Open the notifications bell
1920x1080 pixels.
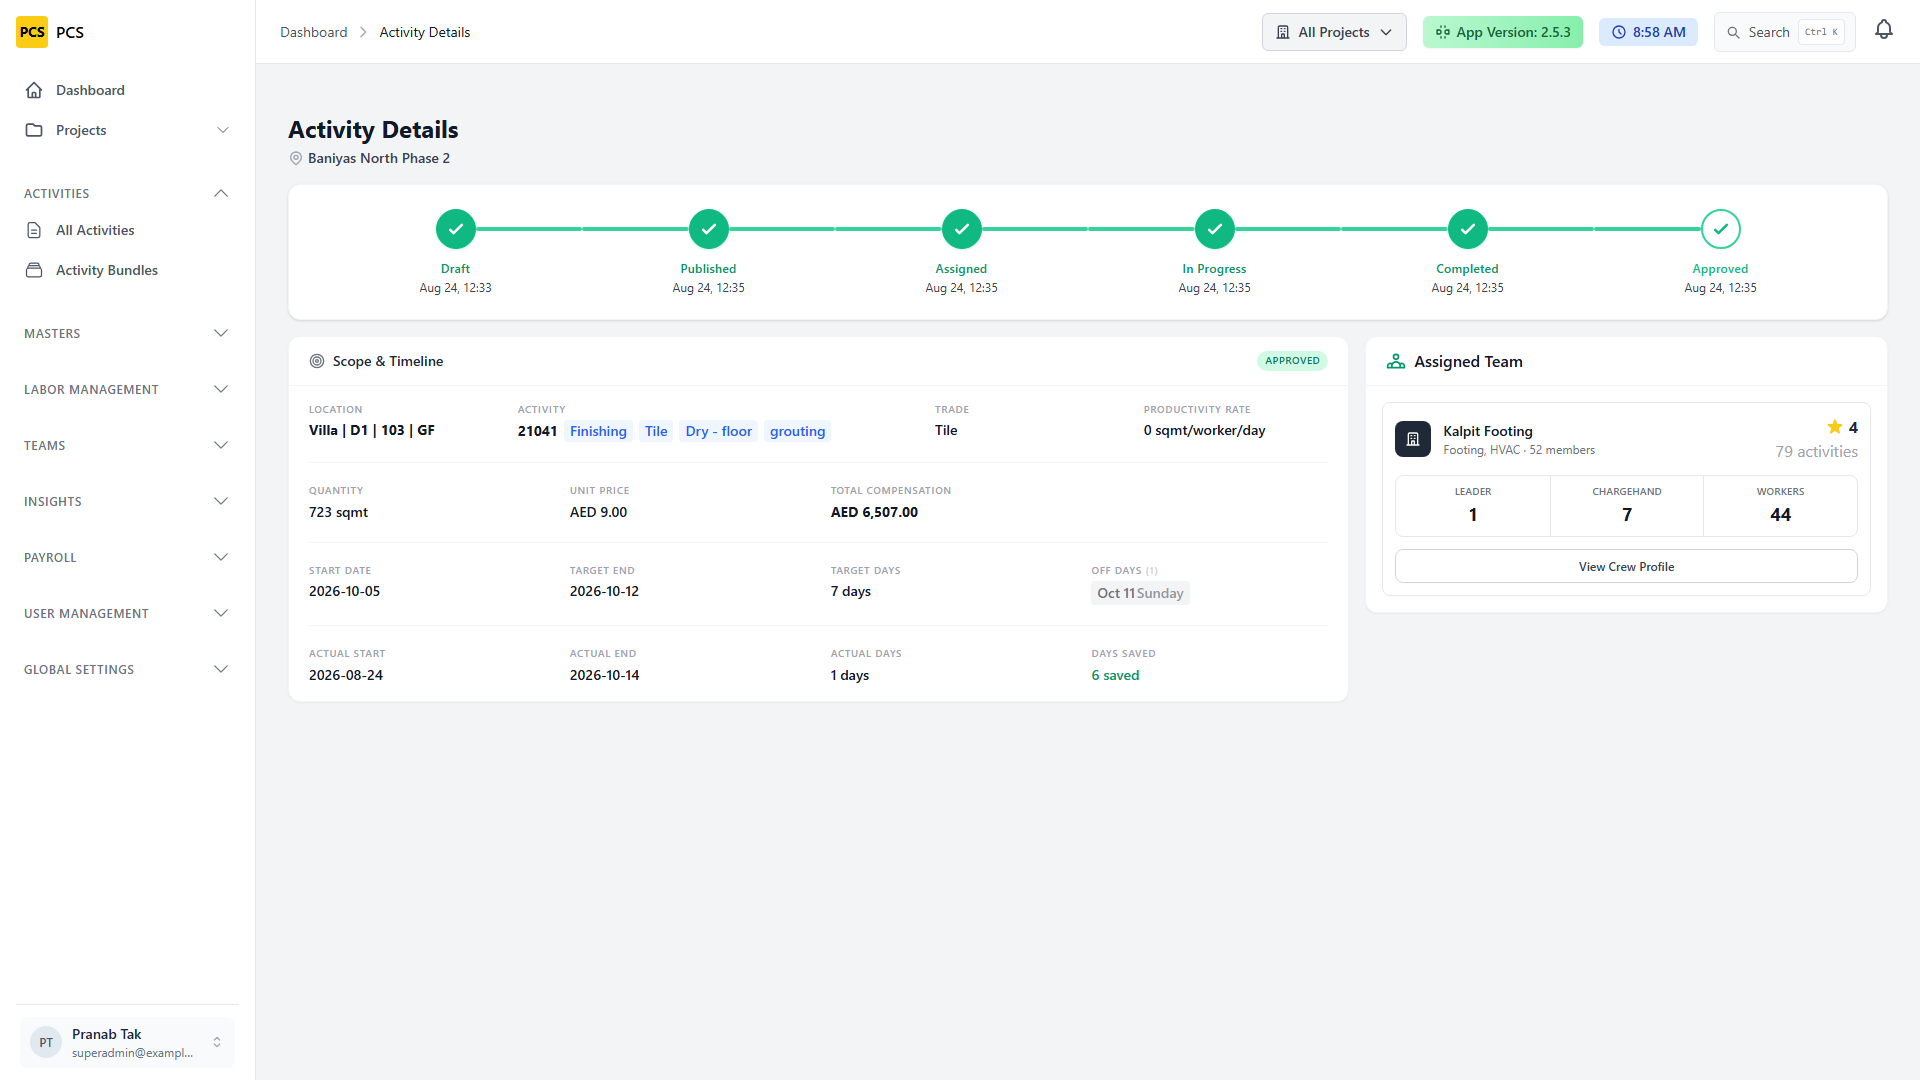click(x=1884, y=31)
